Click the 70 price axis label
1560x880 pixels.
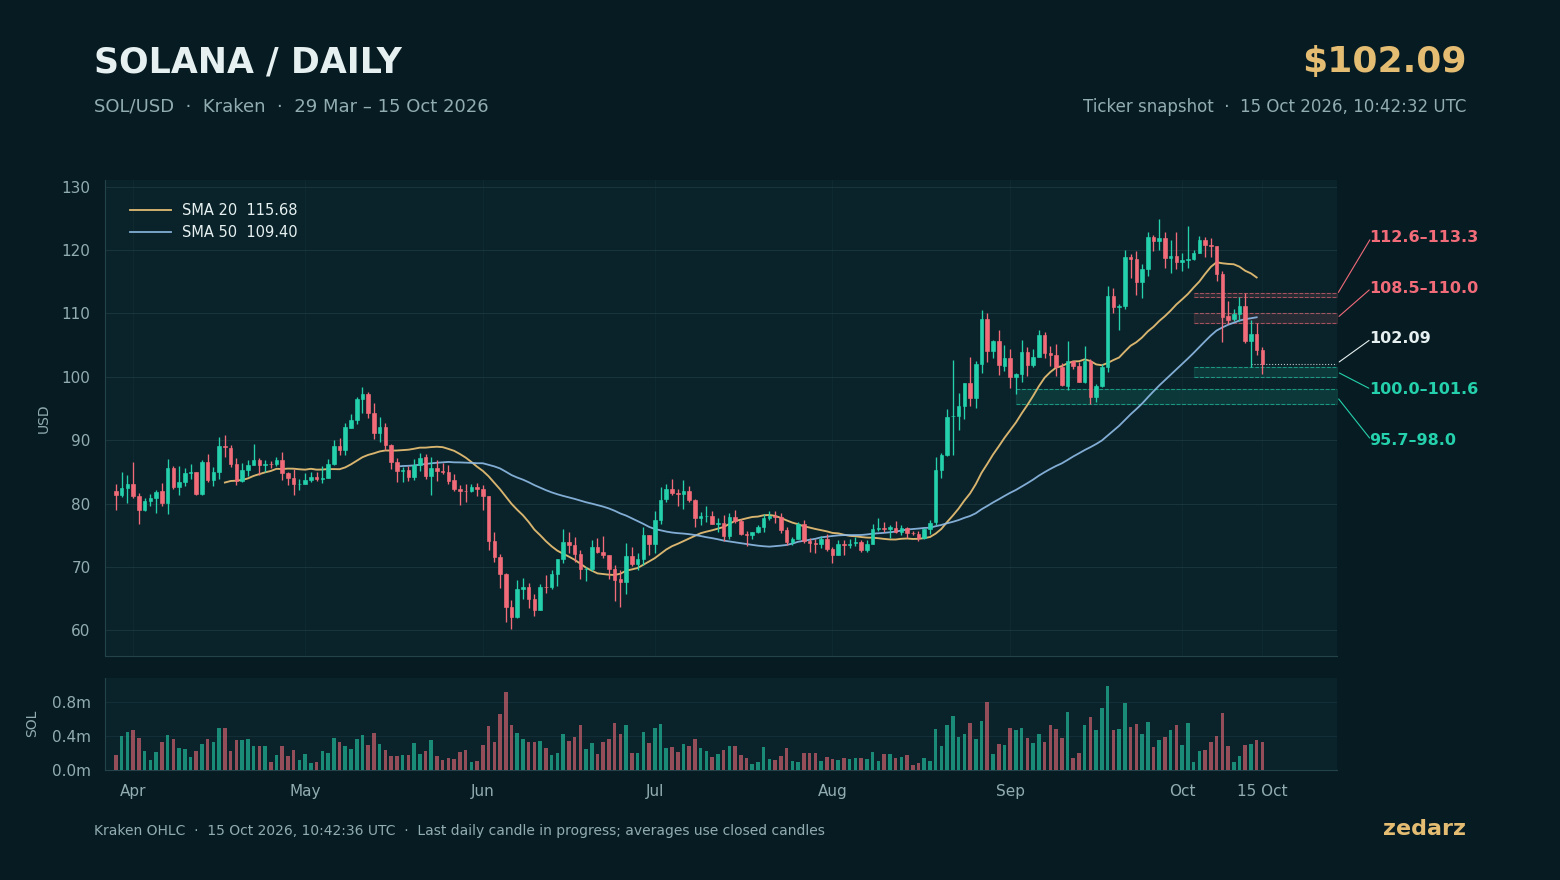coord(80,567)
